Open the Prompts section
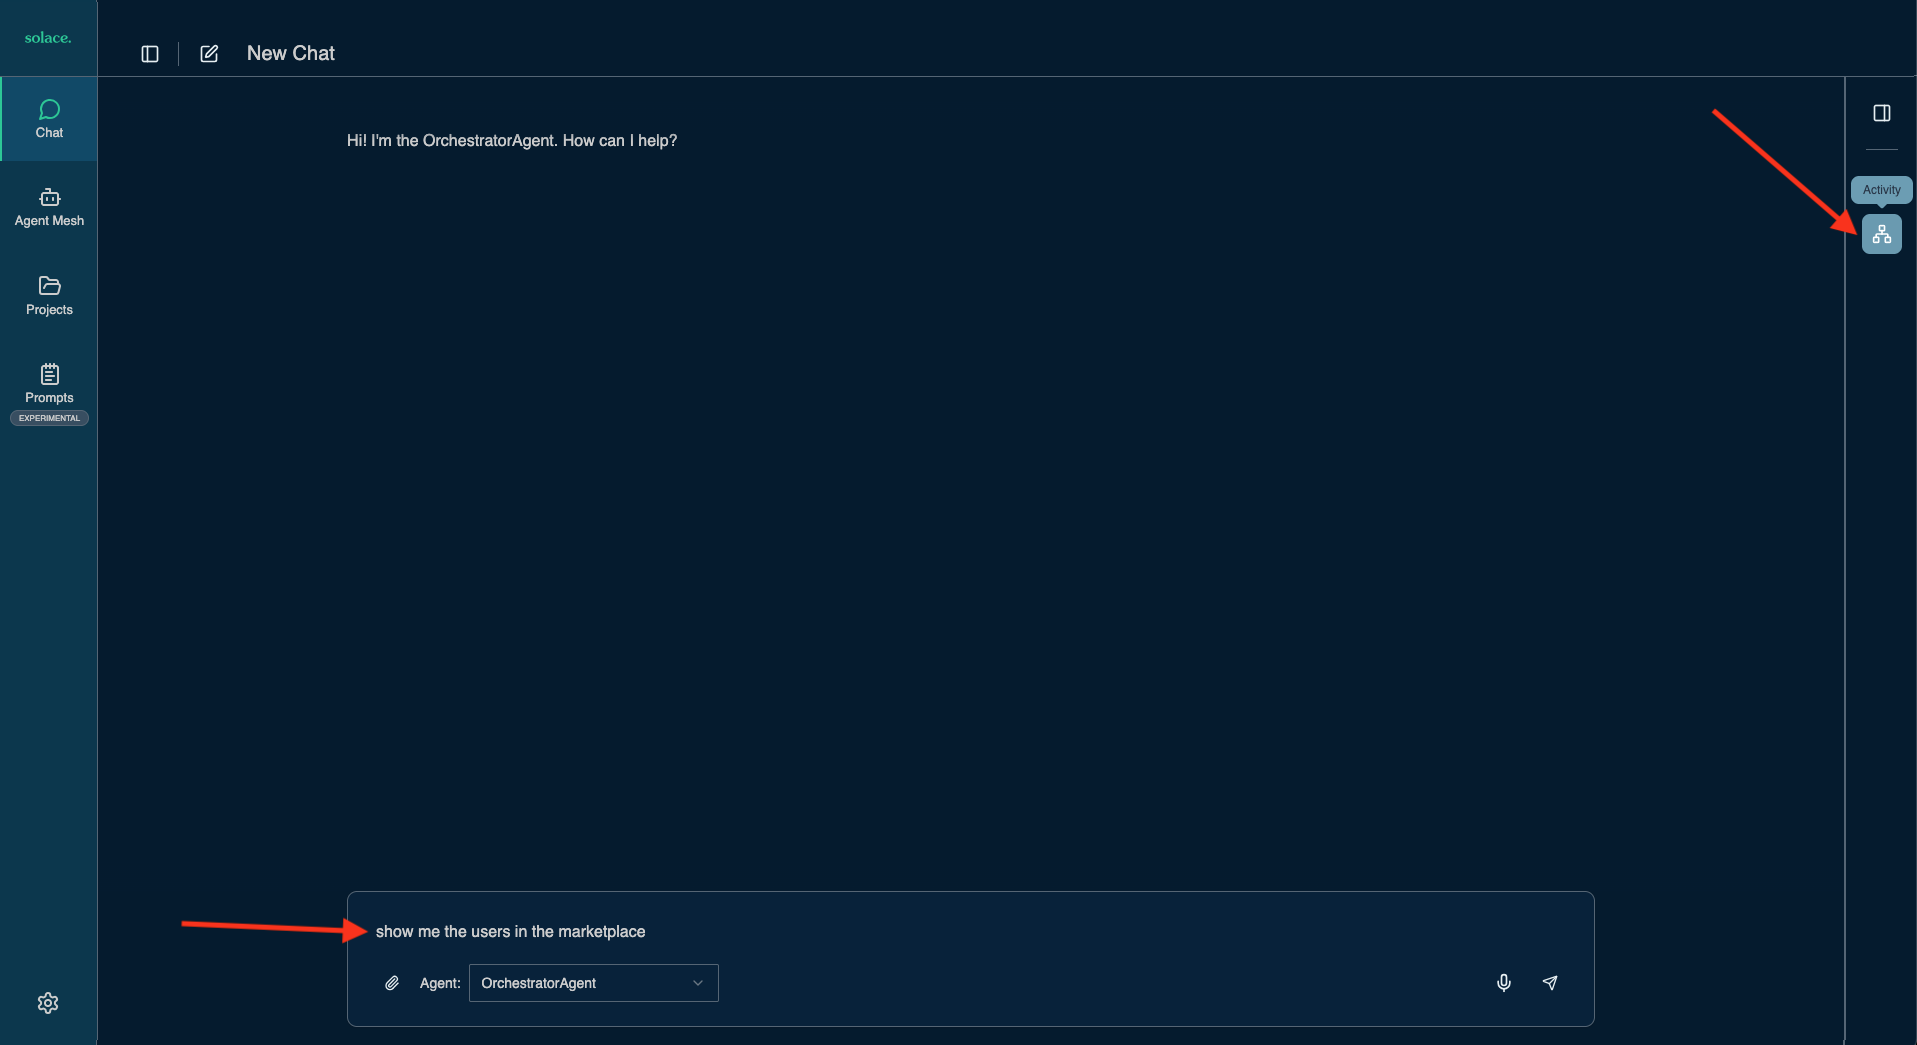This screenshot has width=1917, height=1045. tap(48, 385)
